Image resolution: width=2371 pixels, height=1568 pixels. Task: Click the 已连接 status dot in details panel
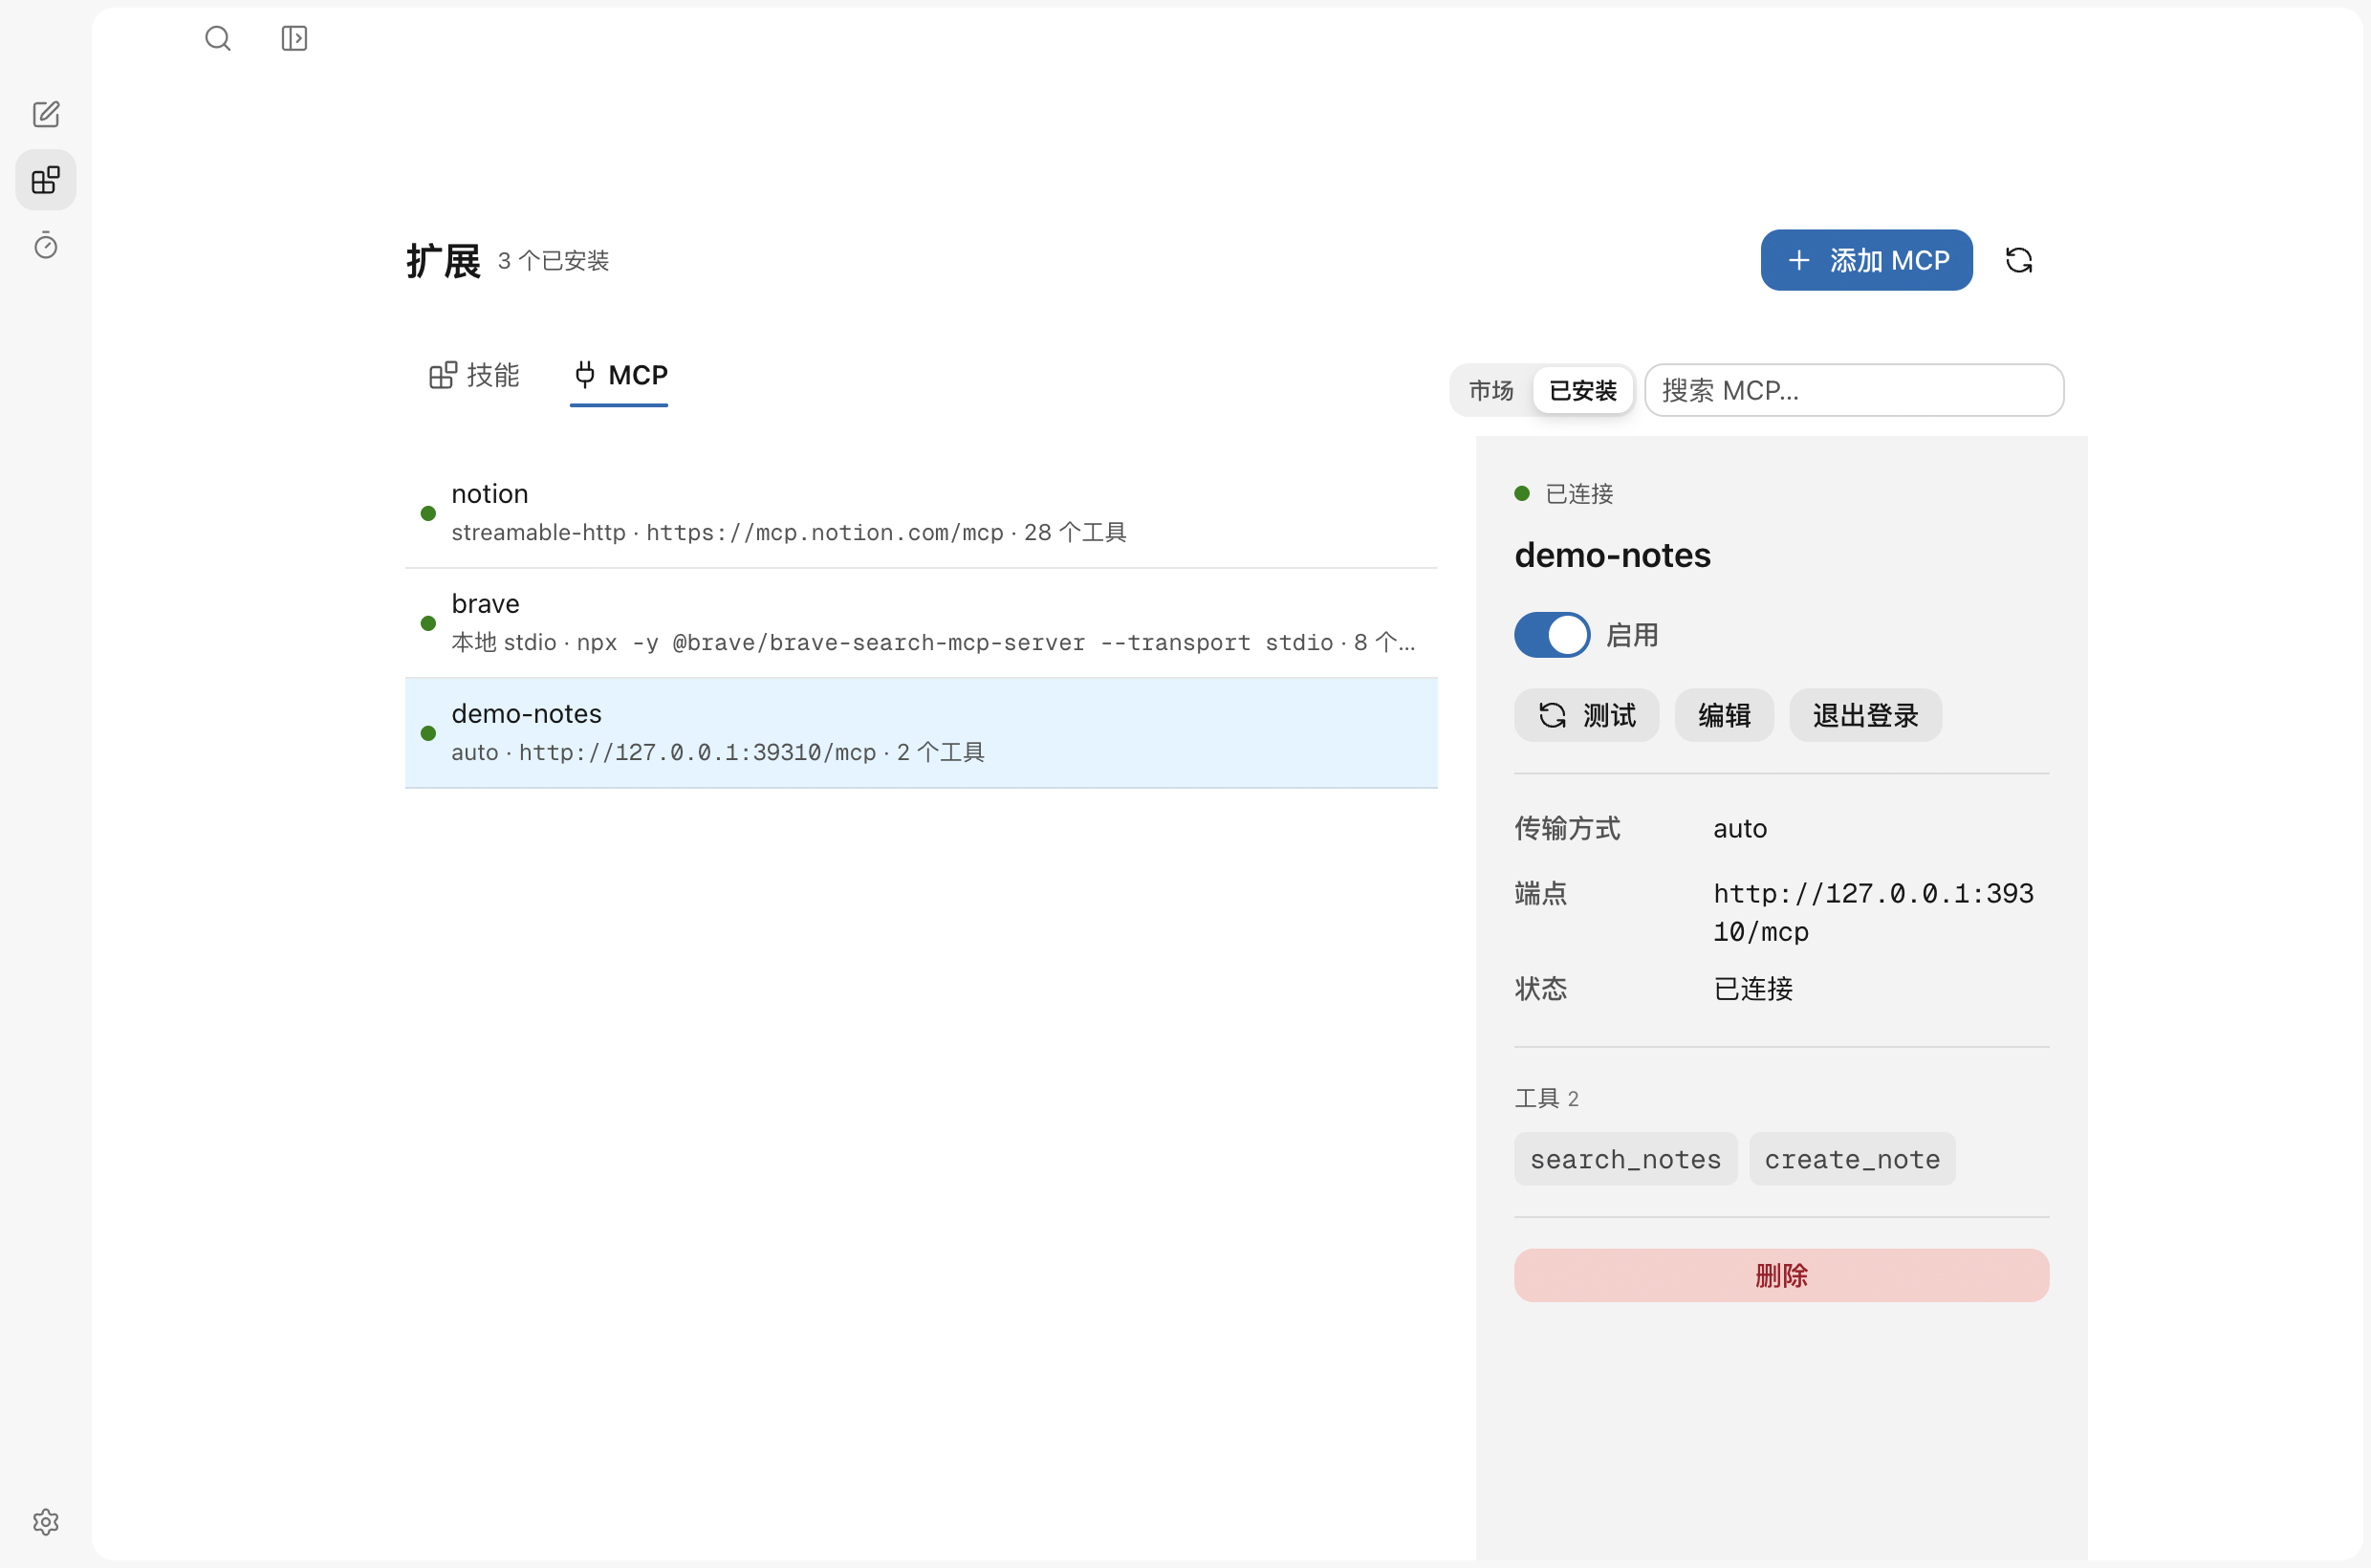(1522, 493)
